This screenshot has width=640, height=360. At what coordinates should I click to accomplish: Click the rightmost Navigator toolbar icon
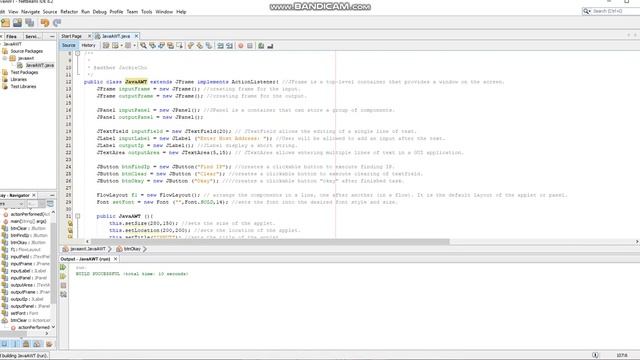click(49, 344)
